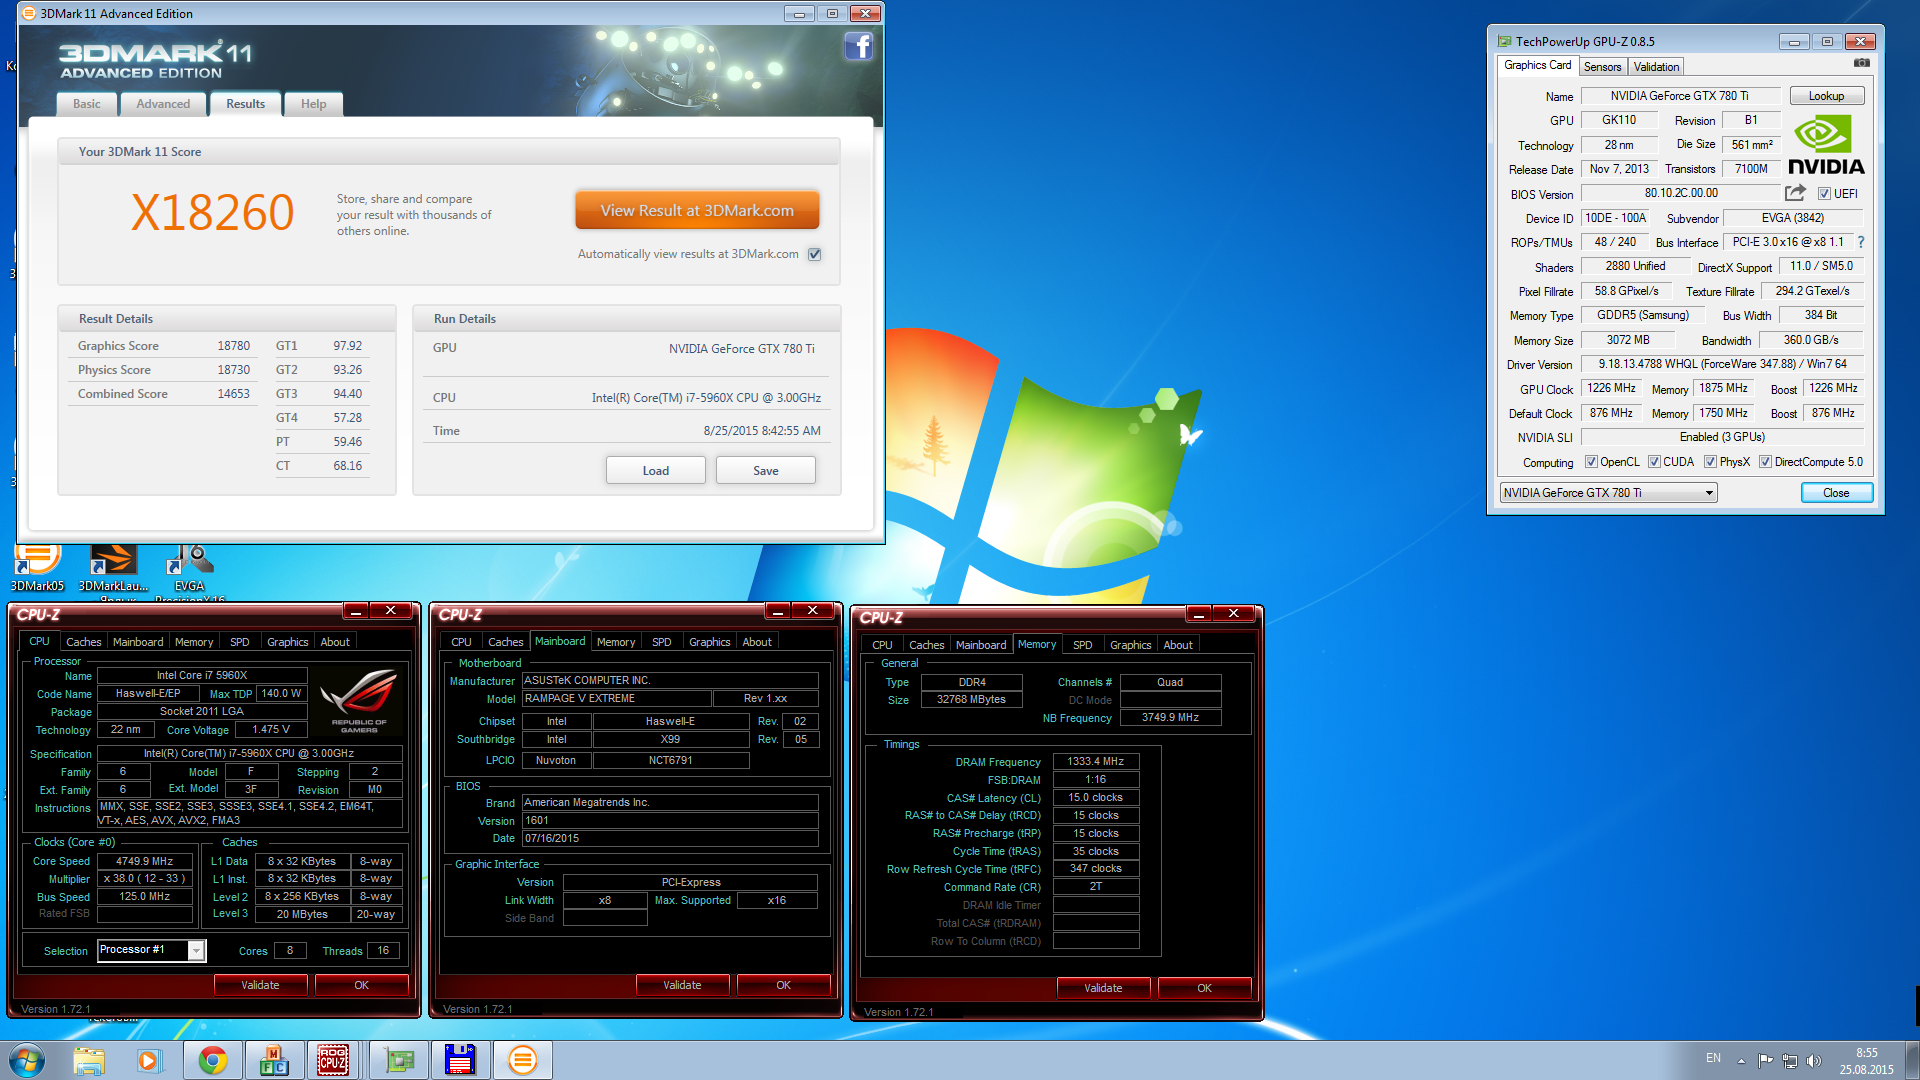Viewport: 1920px width, 1080px height.
Task: Open SPD tab in middle CPU-Z window
Action: 662,642
